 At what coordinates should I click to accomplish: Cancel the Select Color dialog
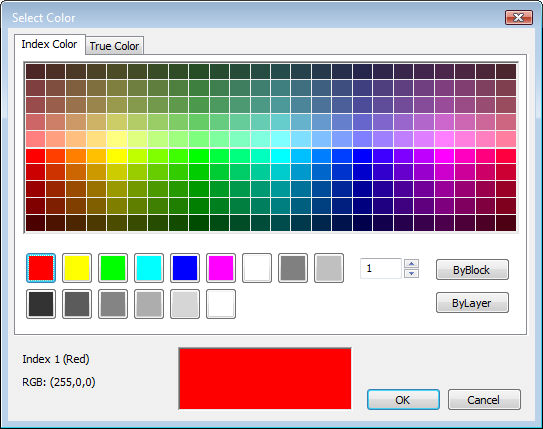click(484, 400)
